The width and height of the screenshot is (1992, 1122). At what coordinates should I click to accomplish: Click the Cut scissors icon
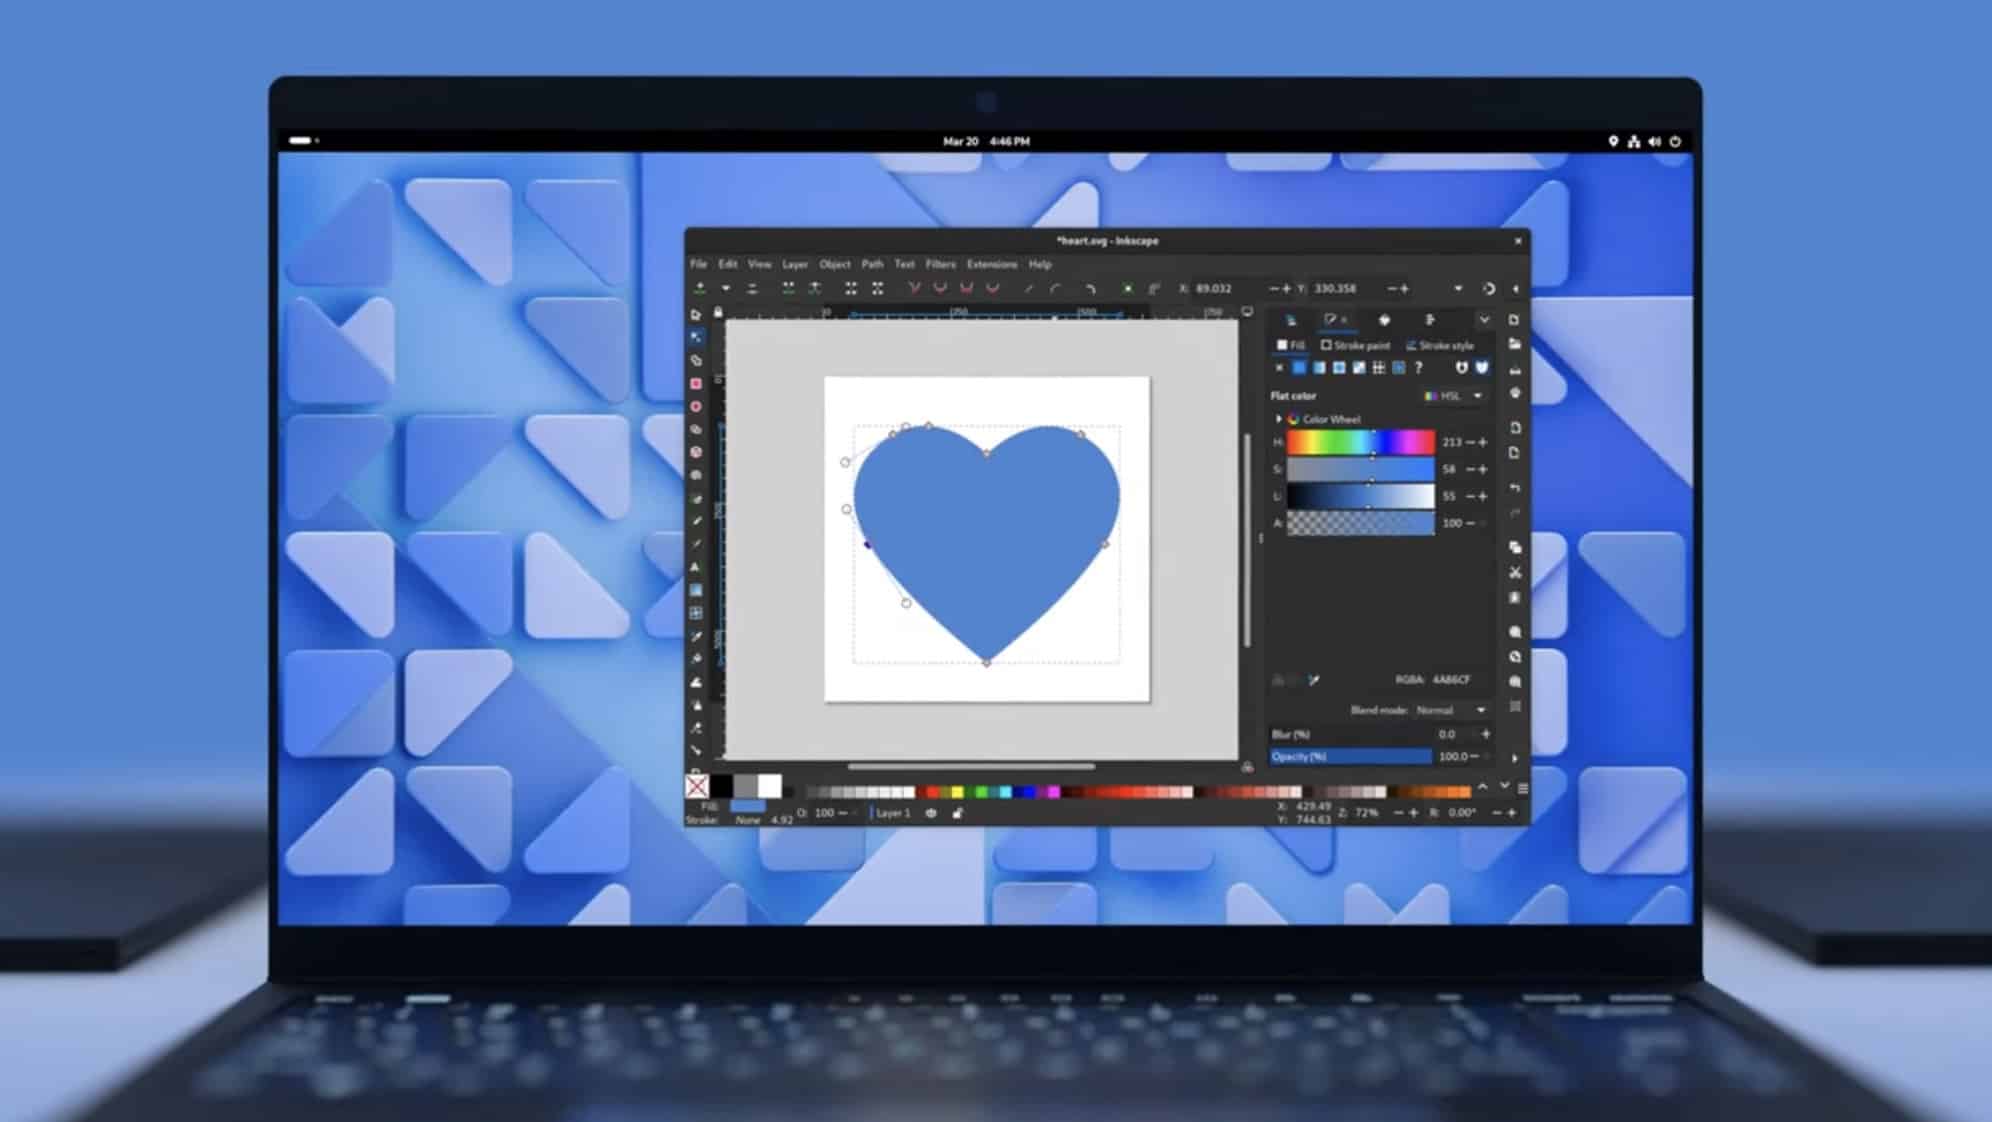(x=1515, y=572)
